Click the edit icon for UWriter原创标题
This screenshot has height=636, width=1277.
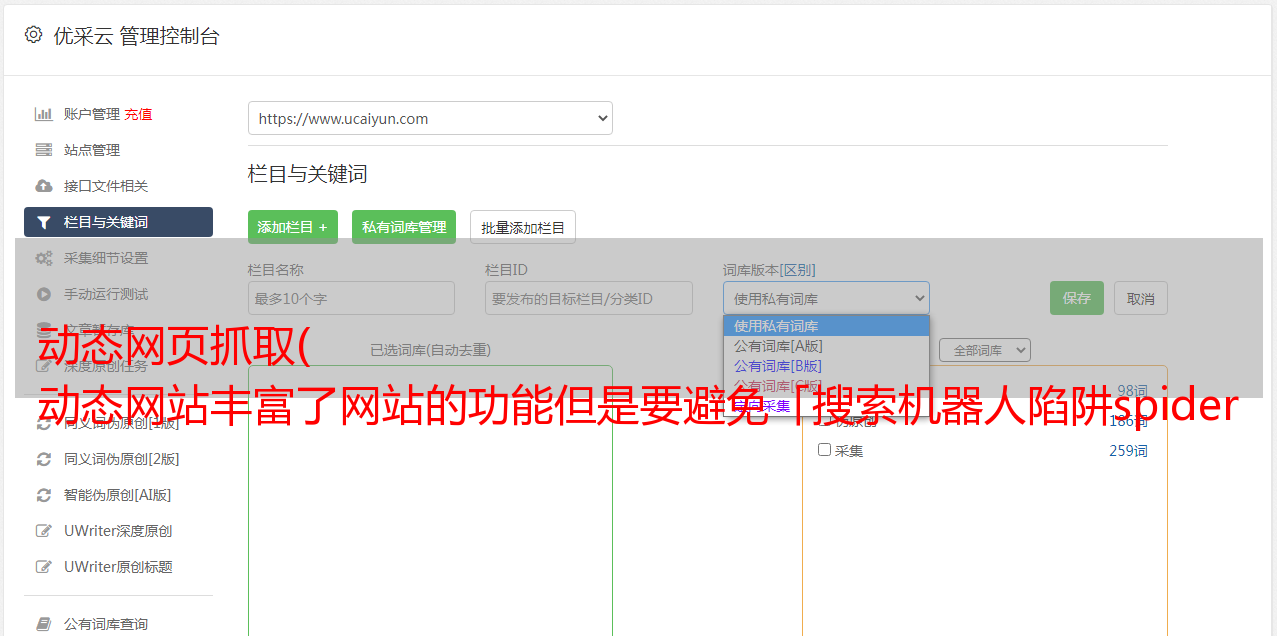pos(44,567)
